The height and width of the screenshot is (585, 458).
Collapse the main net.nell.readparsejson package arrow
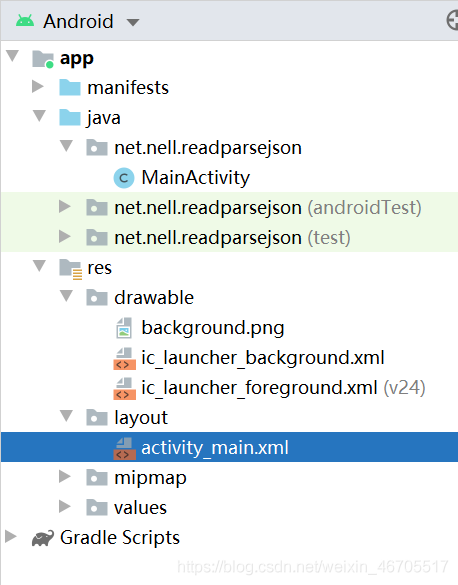[66, 146]
